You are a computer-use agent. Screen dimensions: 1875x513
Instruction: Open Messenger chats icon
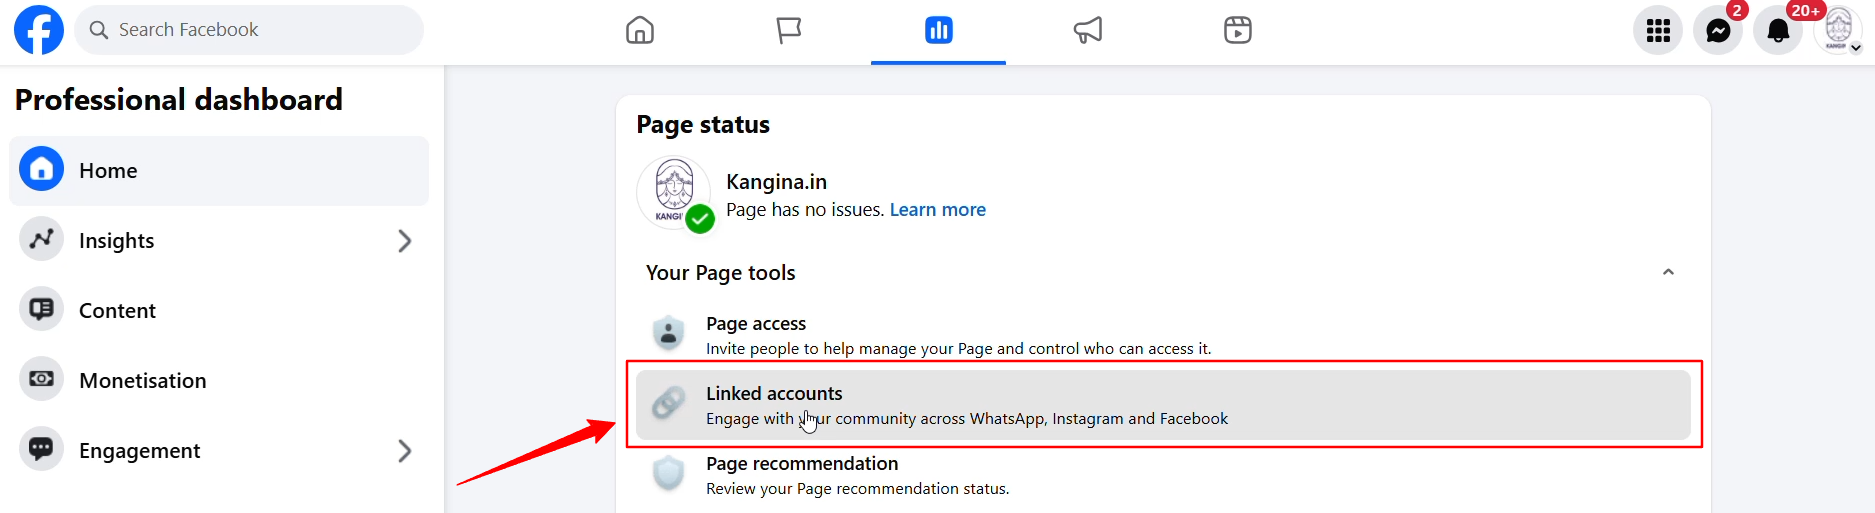(x=1718, y=31)
